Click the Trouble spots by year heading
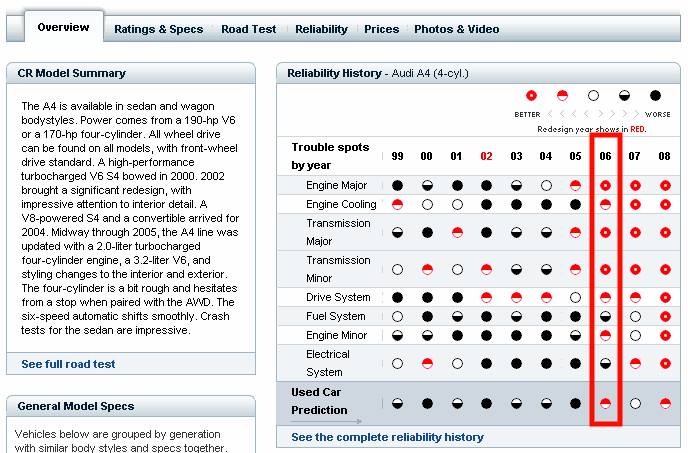 [330, 156]
